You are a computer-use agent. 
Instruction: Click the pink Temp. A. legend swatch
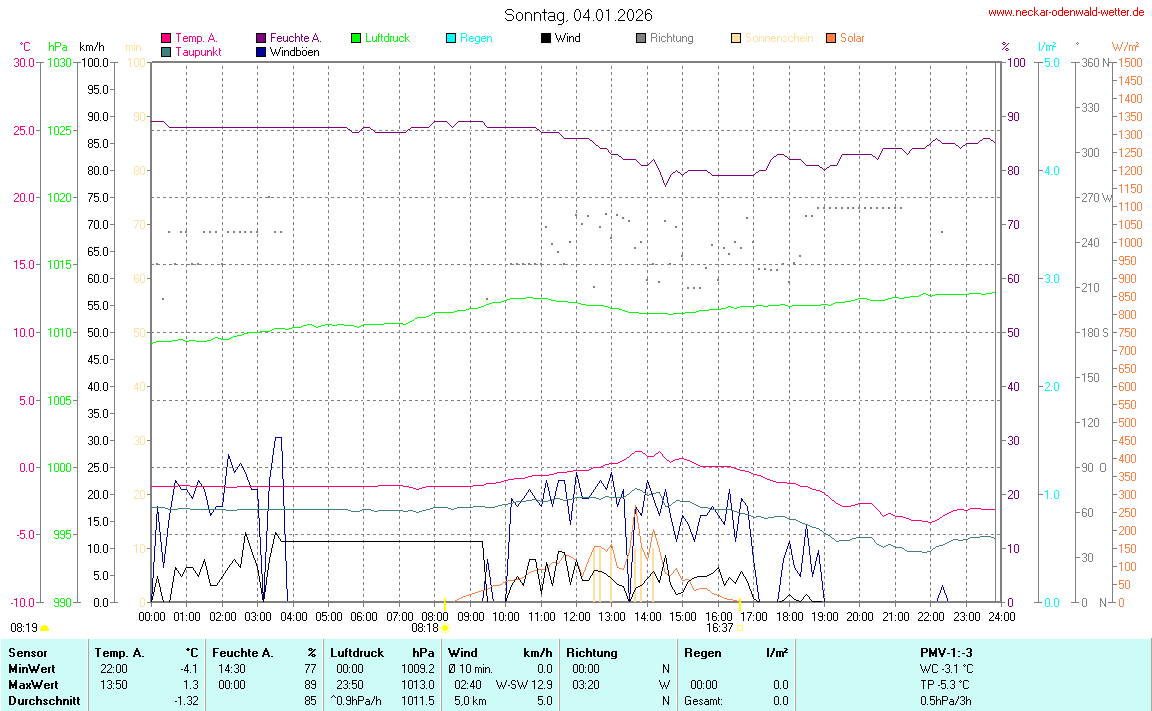pos(166,38)
